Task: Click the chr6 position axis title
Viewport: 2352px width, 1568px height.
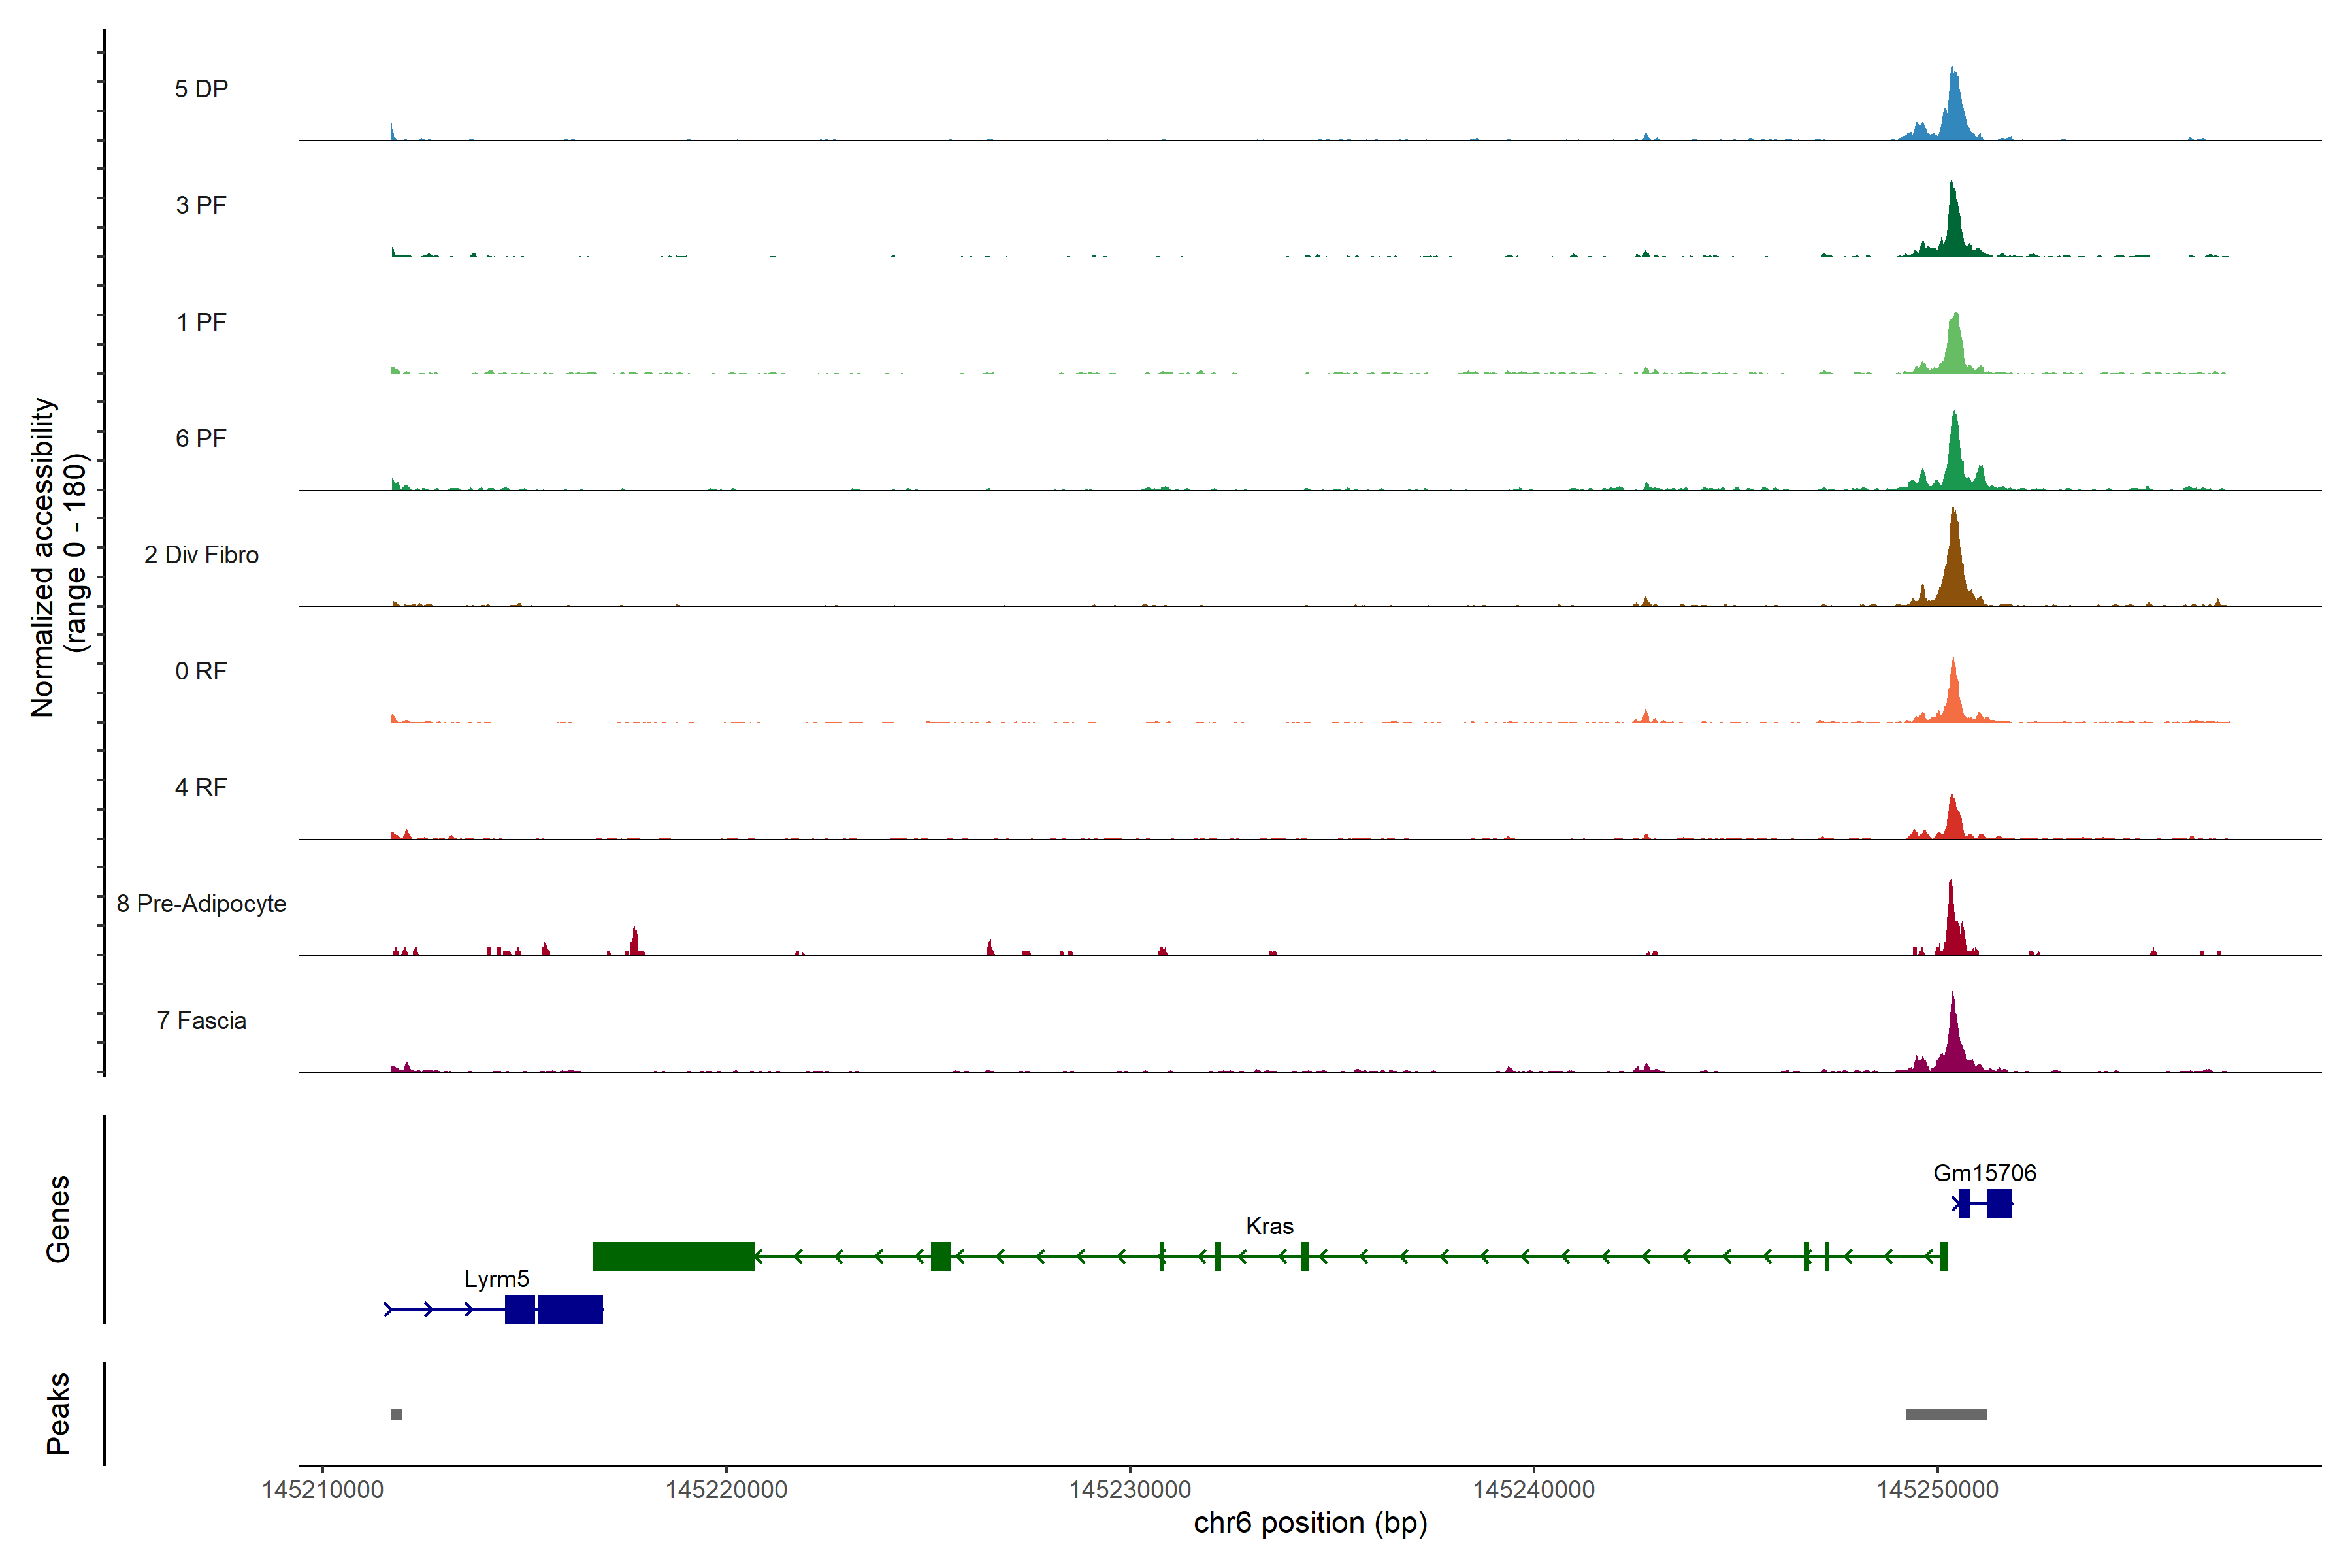Action: pos(1310,1523)
